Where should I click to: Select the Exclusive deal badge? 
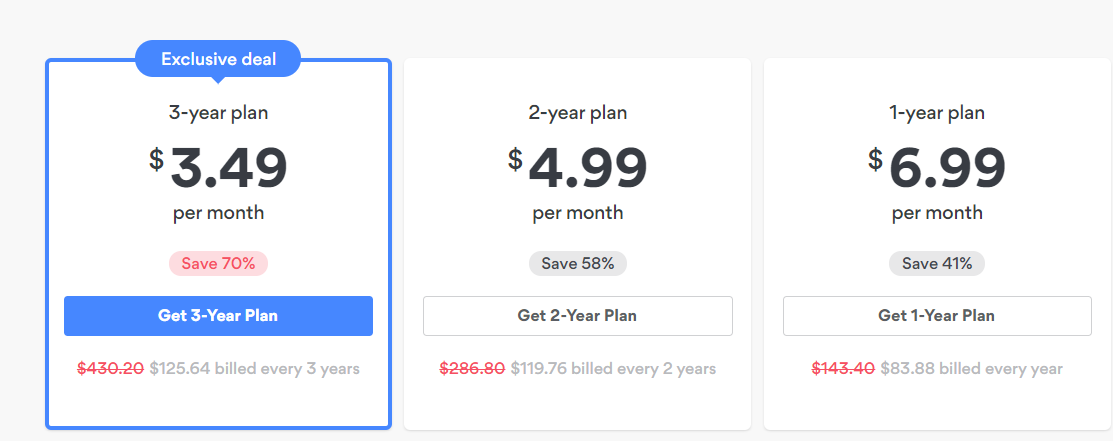pyautogui.click(x=218, y=60)
